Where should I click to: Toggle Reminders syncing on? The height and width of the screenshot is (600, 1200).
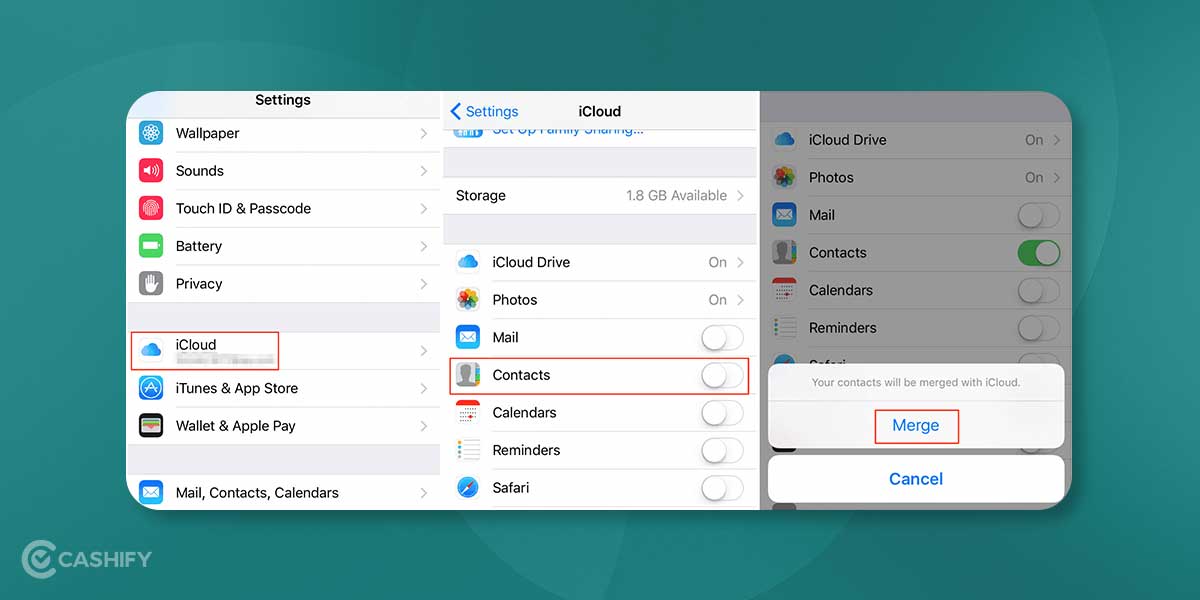tap(722, 450)
